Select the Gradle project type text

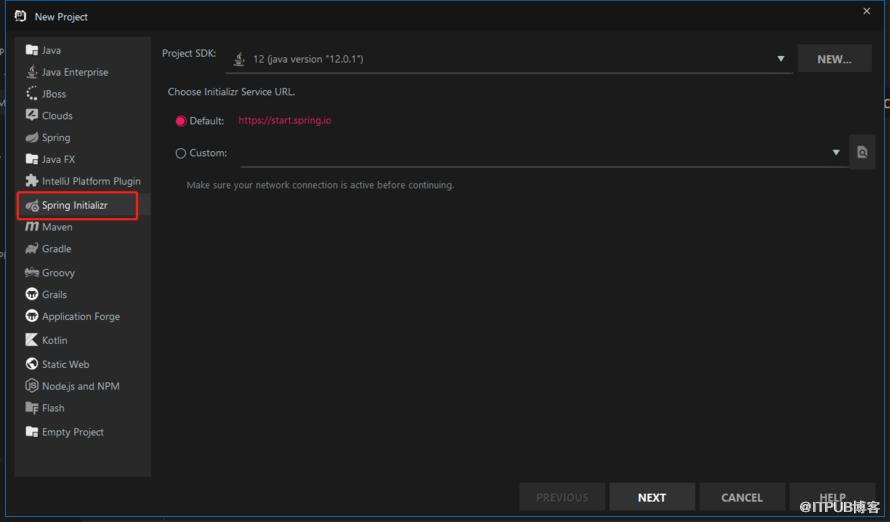click(56, 249)
